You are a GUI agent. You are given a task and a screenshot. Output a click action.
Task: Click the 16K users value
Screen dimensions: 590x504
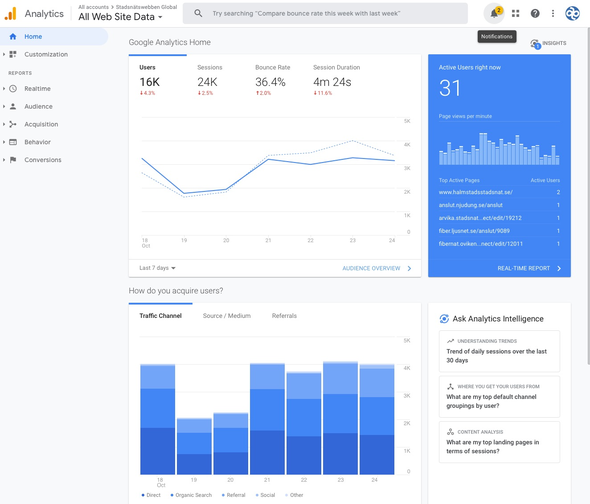coord(150,82)
